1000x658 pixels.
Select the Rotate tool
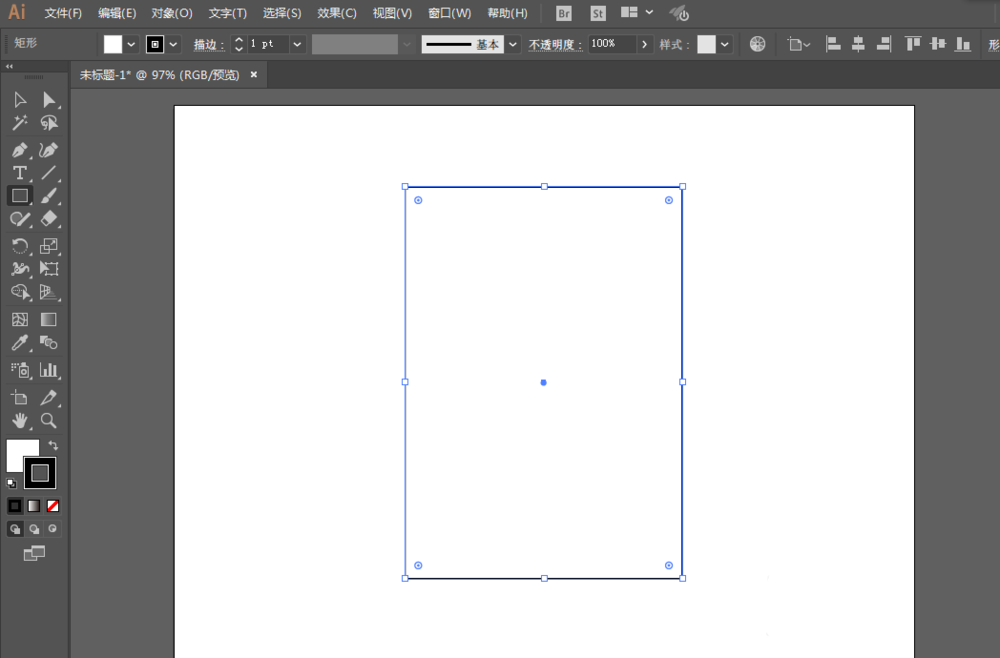click(x=20, y=246)
